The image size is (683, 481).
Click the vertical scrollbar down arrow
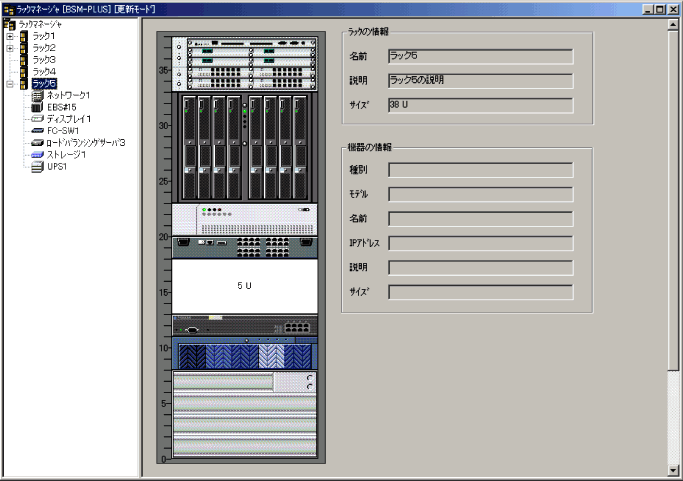[x=674, y=468]
